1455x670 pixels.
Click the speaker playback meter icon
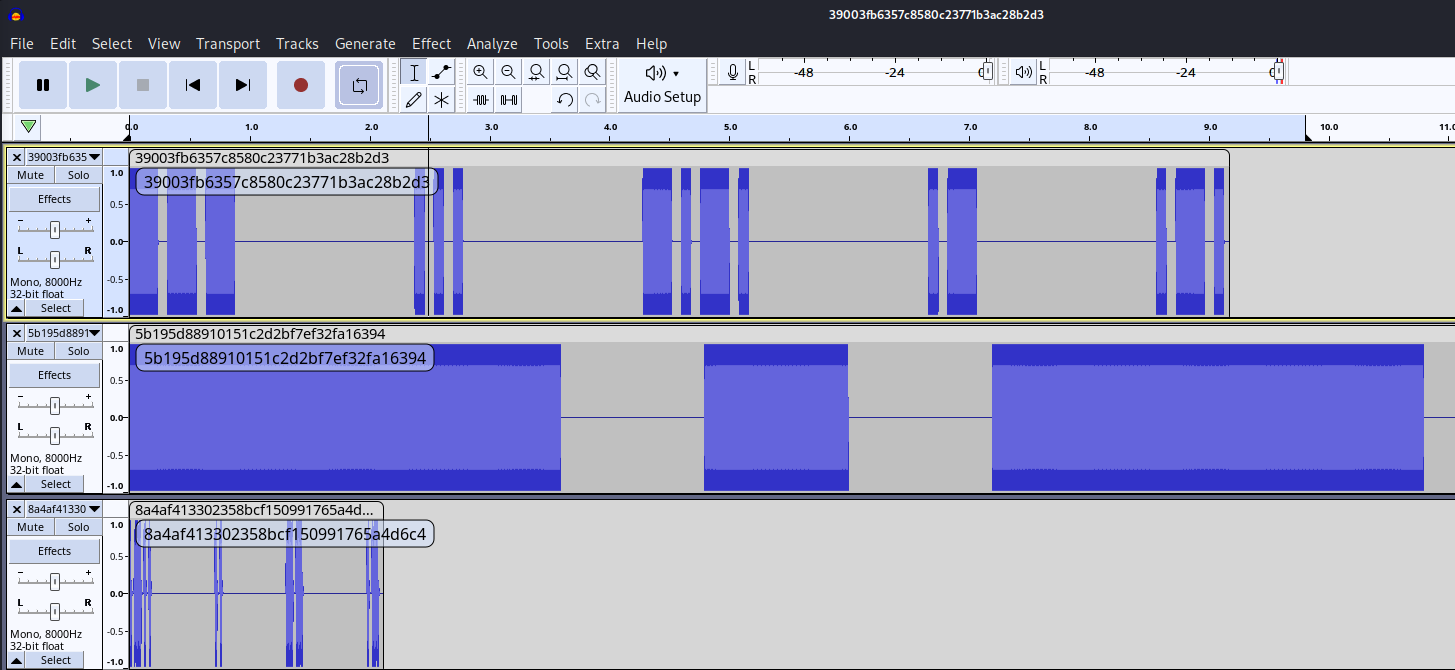1023,72
